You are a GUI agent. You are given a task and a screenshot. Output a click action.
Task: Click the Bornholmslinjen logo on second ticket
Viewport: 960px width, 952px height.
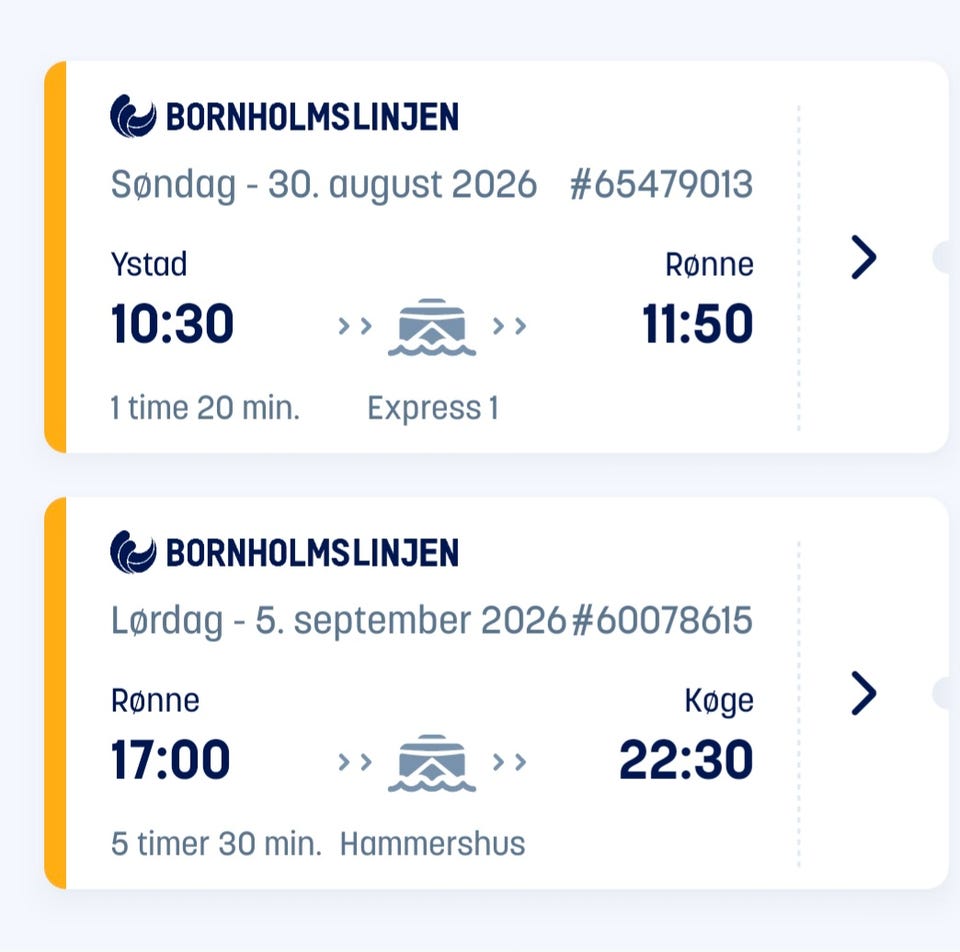click(x=284, y=552)
